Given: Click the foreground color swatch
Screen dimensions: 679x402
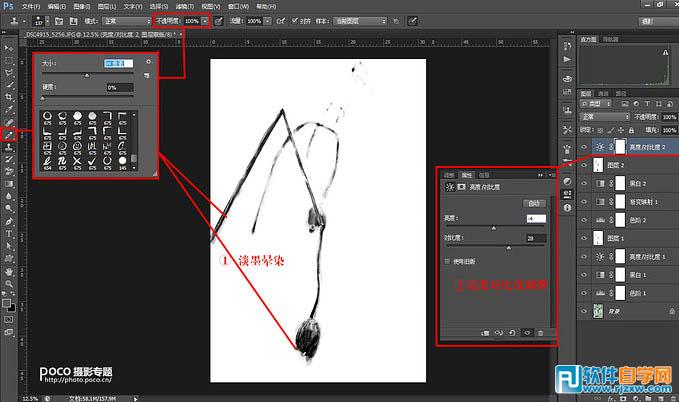Looking at the screenshot, I should coord(6,304).
